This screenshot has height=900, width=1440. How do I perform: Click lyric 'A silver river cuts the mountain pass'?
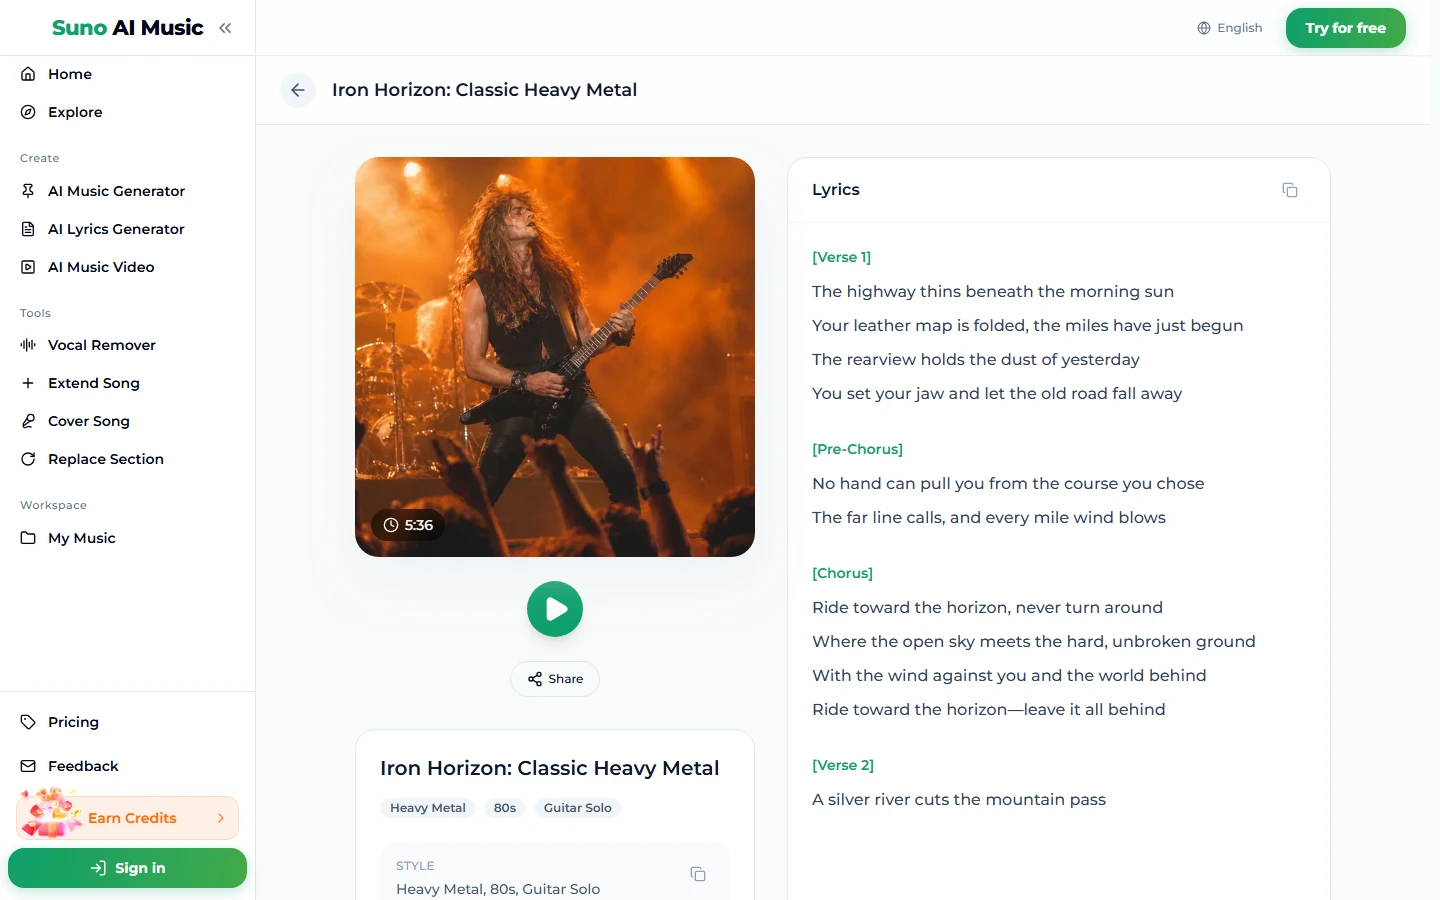click(x=959, y=799)
